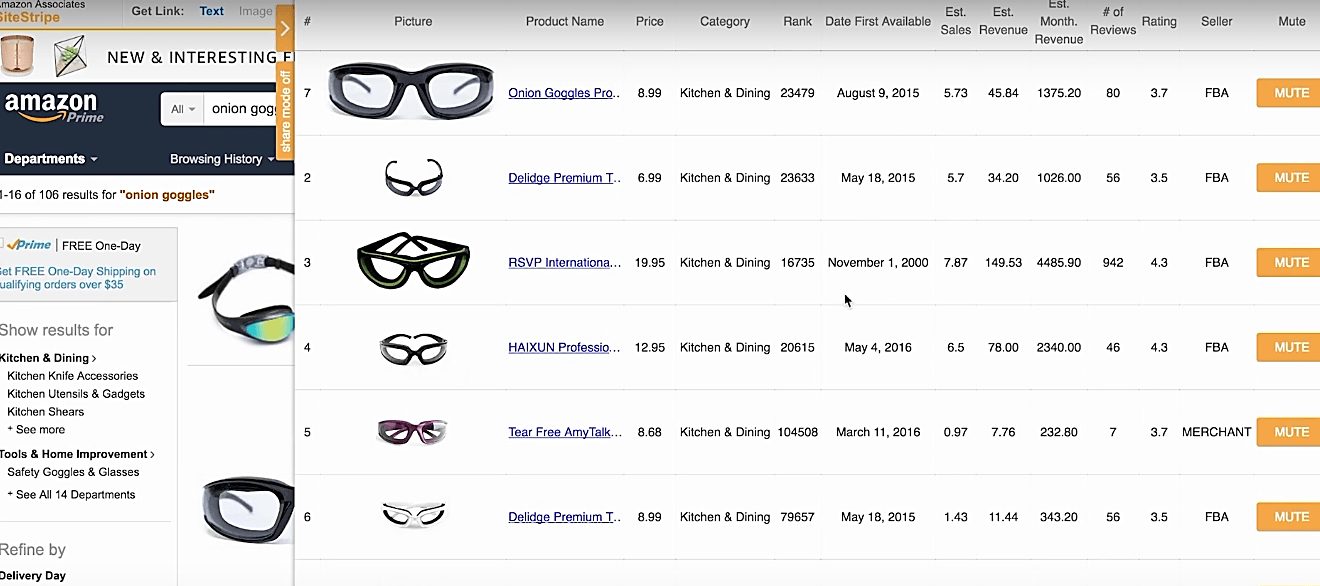This screenshot has width=1320, height=586.
Task: Click Kitchen Shears category link
Action: pyautogui.click(x=46, y=412)
